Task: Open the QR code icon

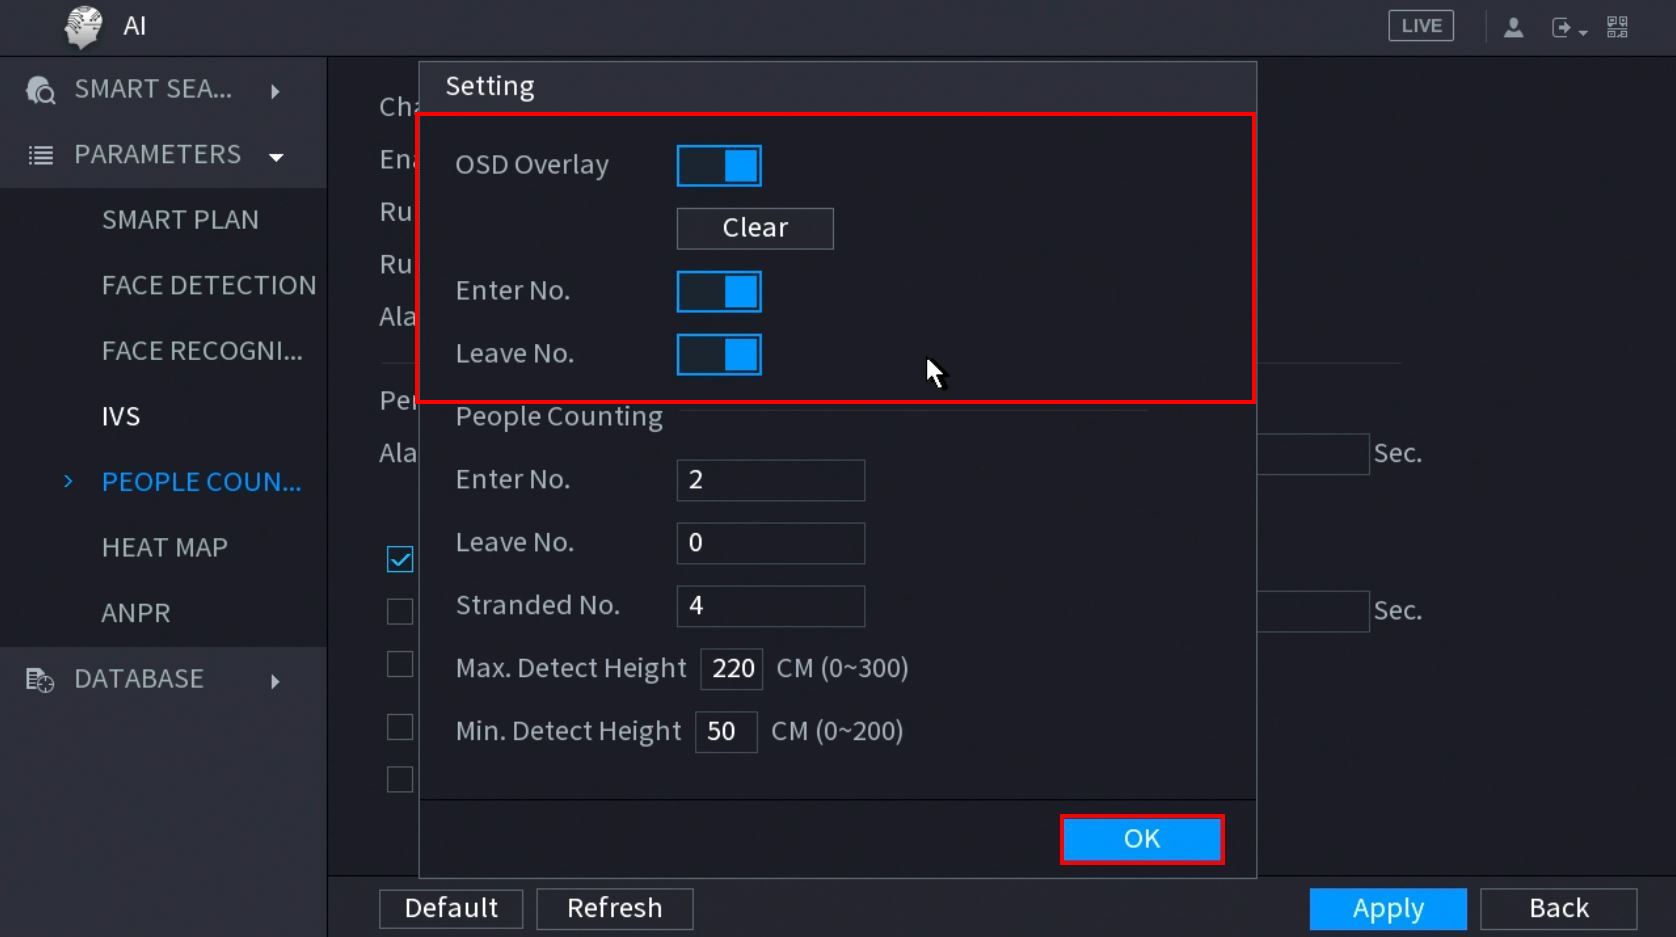Action: pos(1617,27)
